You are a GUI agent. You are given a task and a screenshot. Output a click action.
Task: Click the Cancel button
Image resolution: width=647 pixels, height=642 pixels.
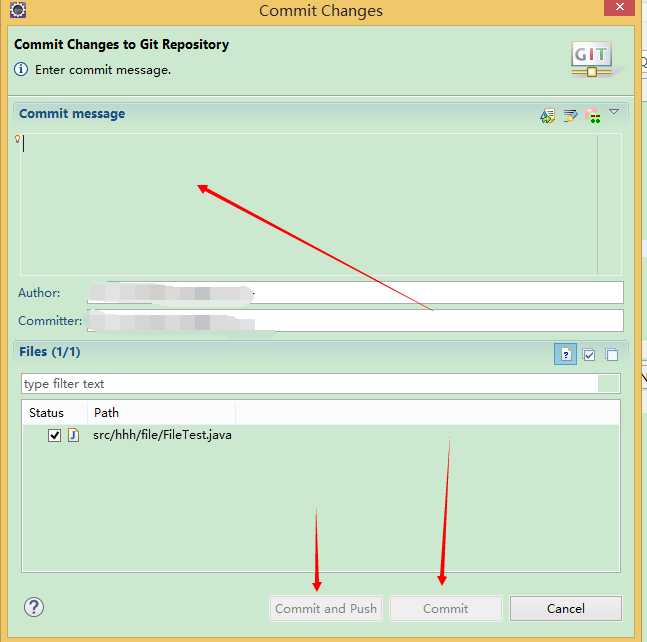(566, 609)
